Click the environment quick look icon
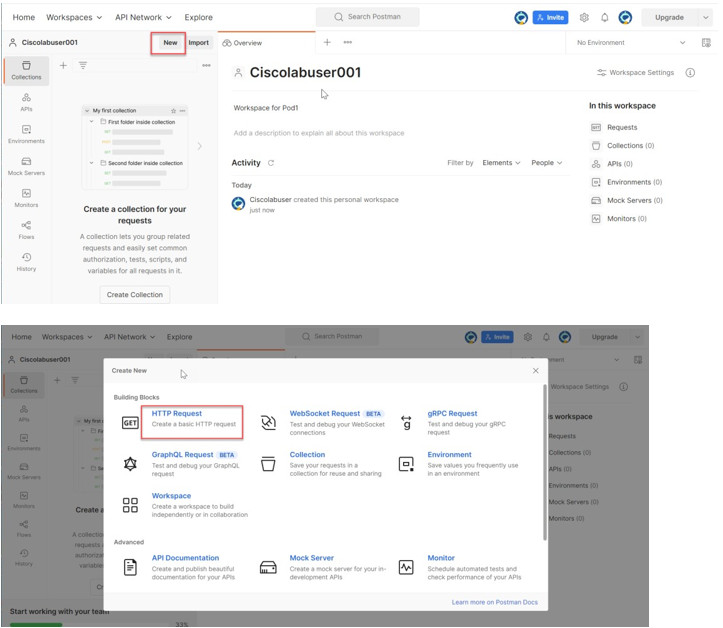Image resolution: width=723 pixels, height=628 pixels. [x=706, y=43]
